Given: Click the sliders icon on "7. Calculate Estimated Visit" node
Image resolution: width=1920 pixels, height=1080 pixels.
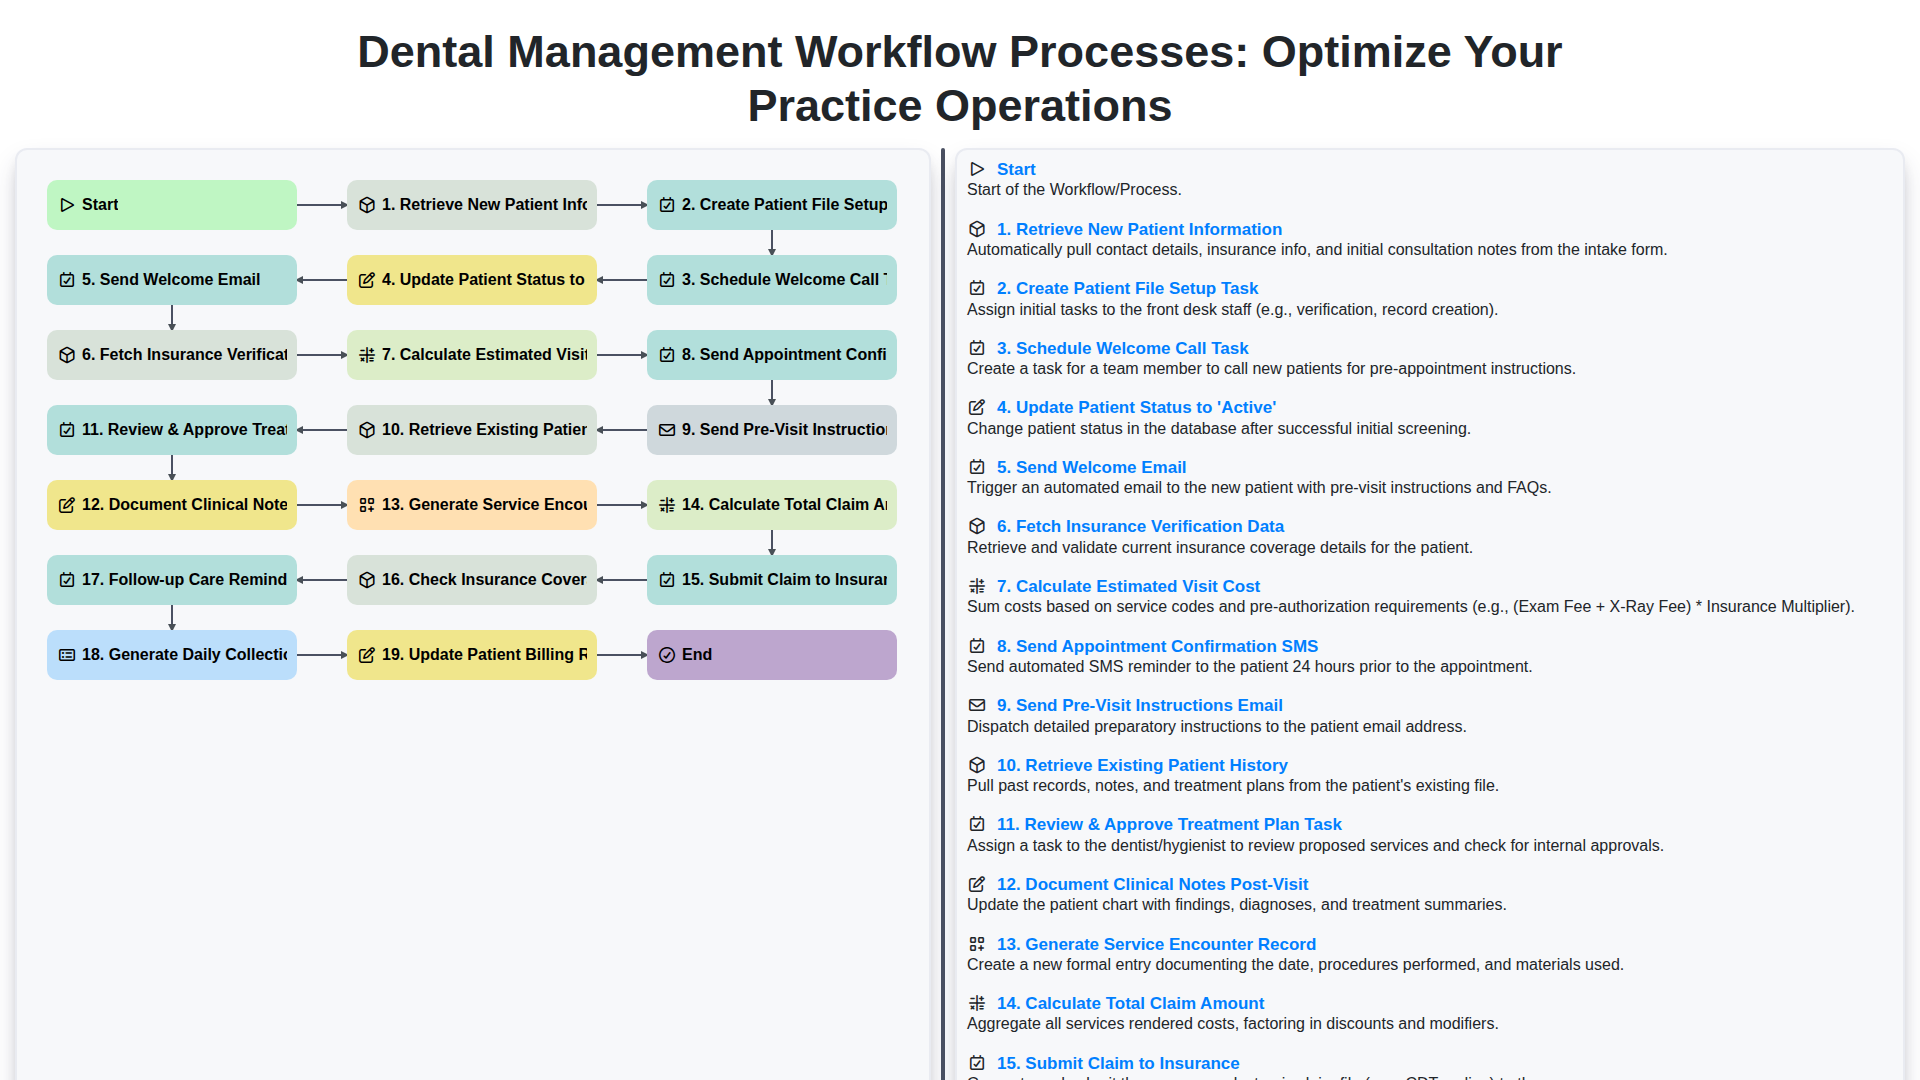Looking at the screenshot, I should click(366, 355).
